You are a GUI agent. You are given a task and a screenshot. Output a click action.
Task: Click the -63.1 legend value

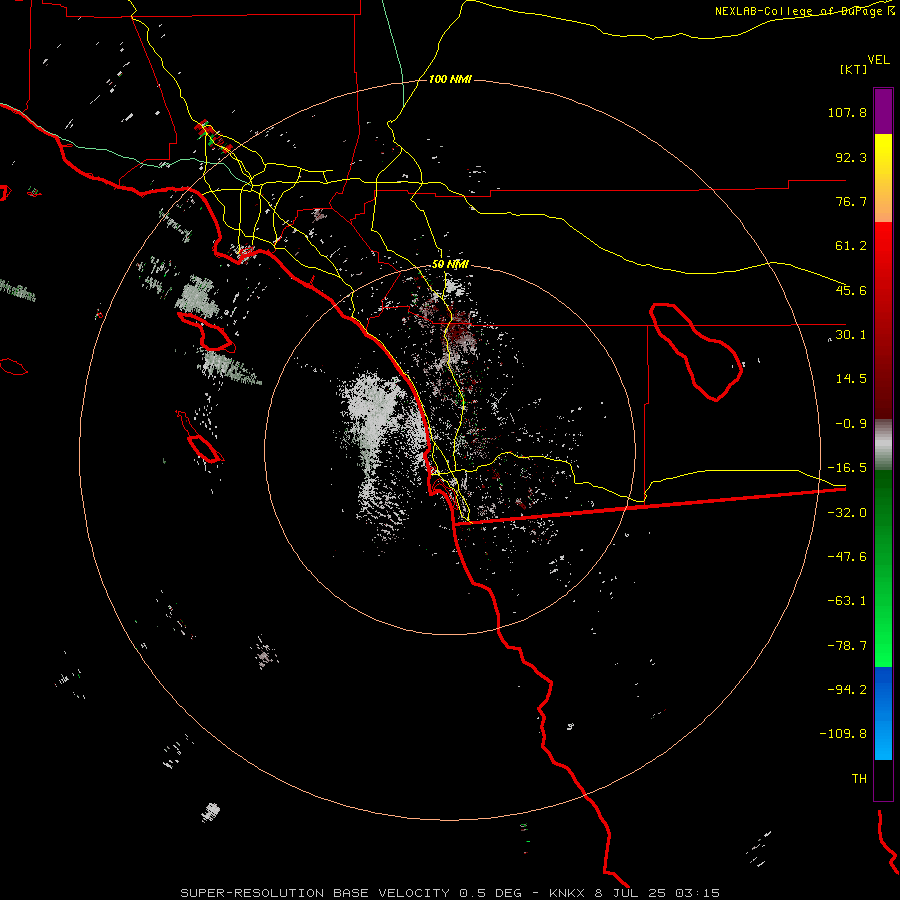847,601
